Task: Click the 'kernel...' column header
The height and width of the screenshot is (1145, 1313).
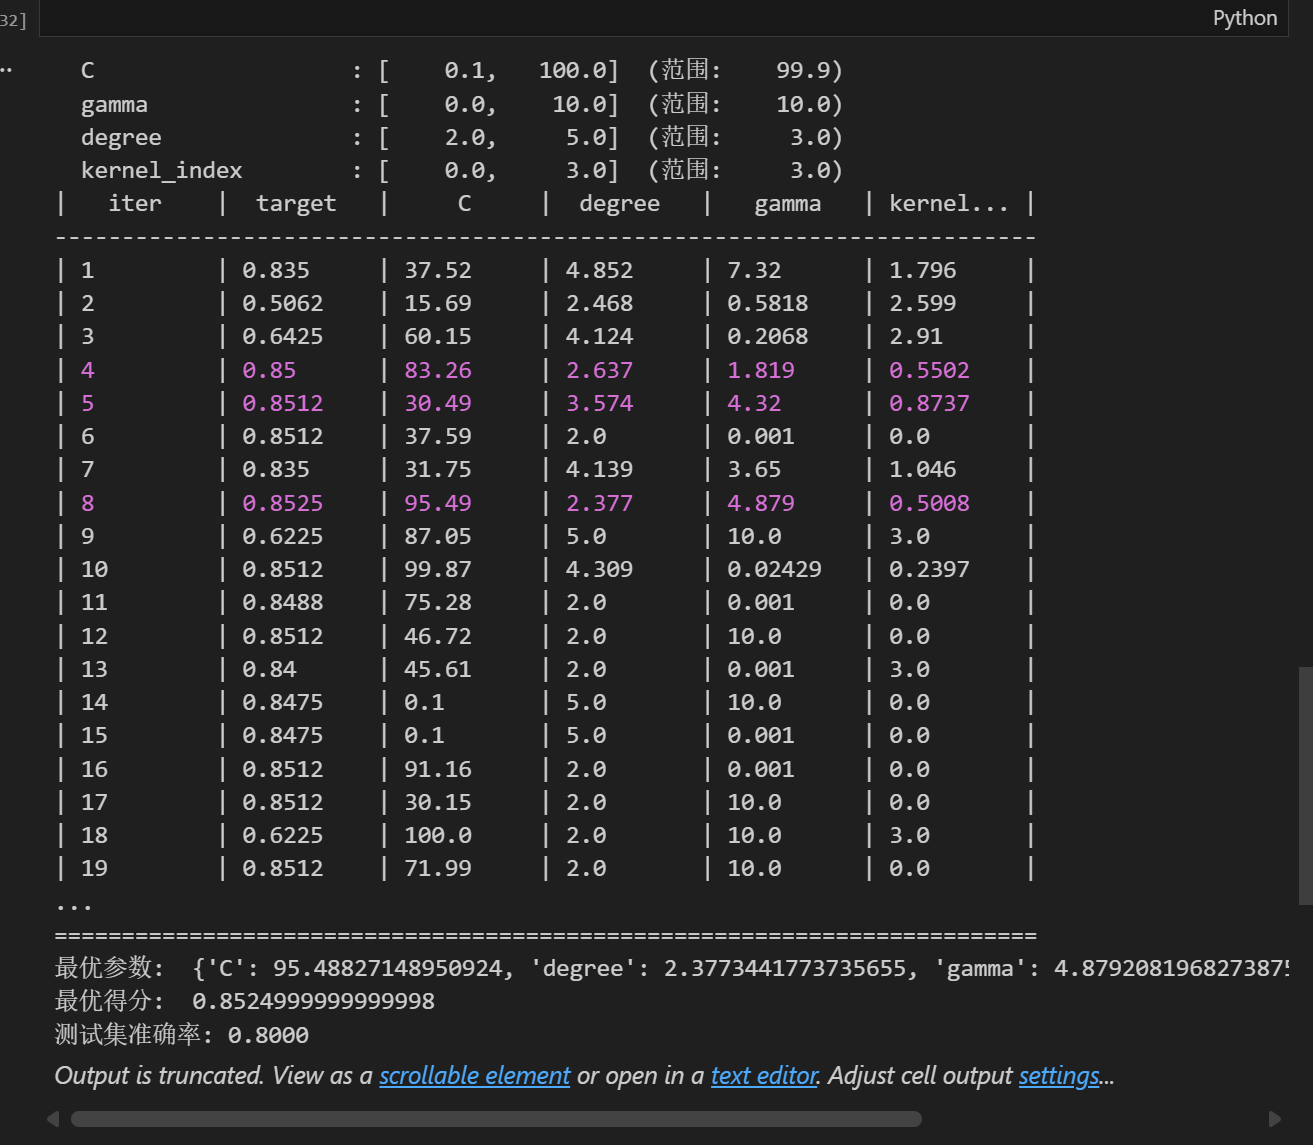Action: 949,204
